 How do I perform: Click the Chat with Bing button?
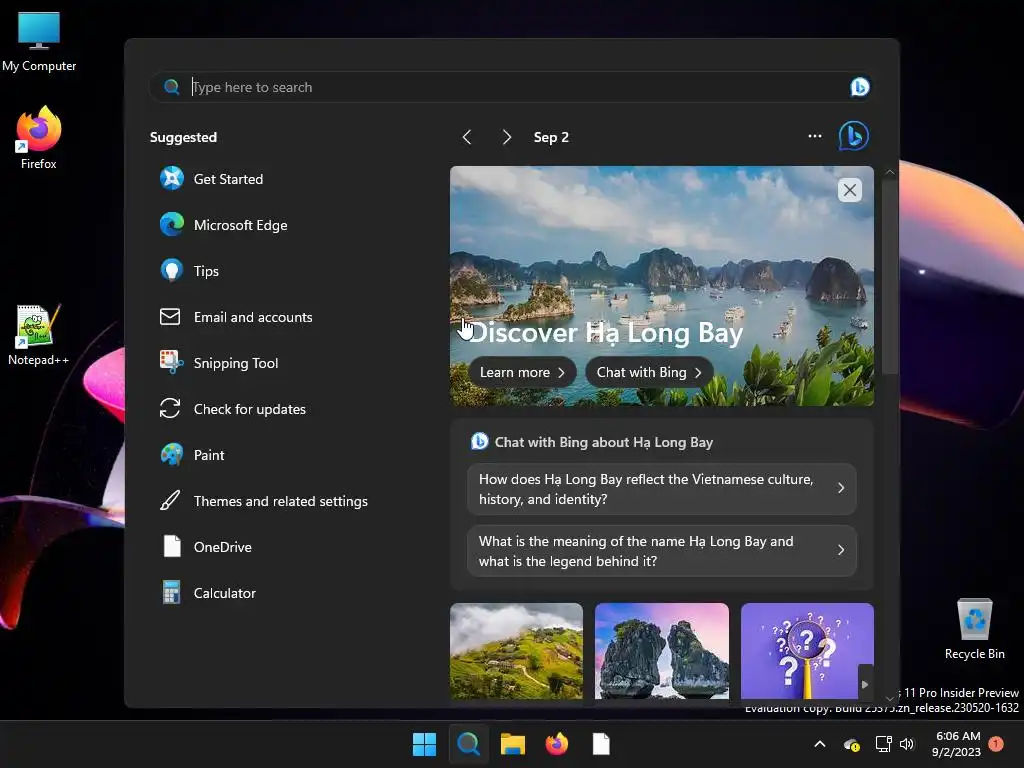[649, 372]
